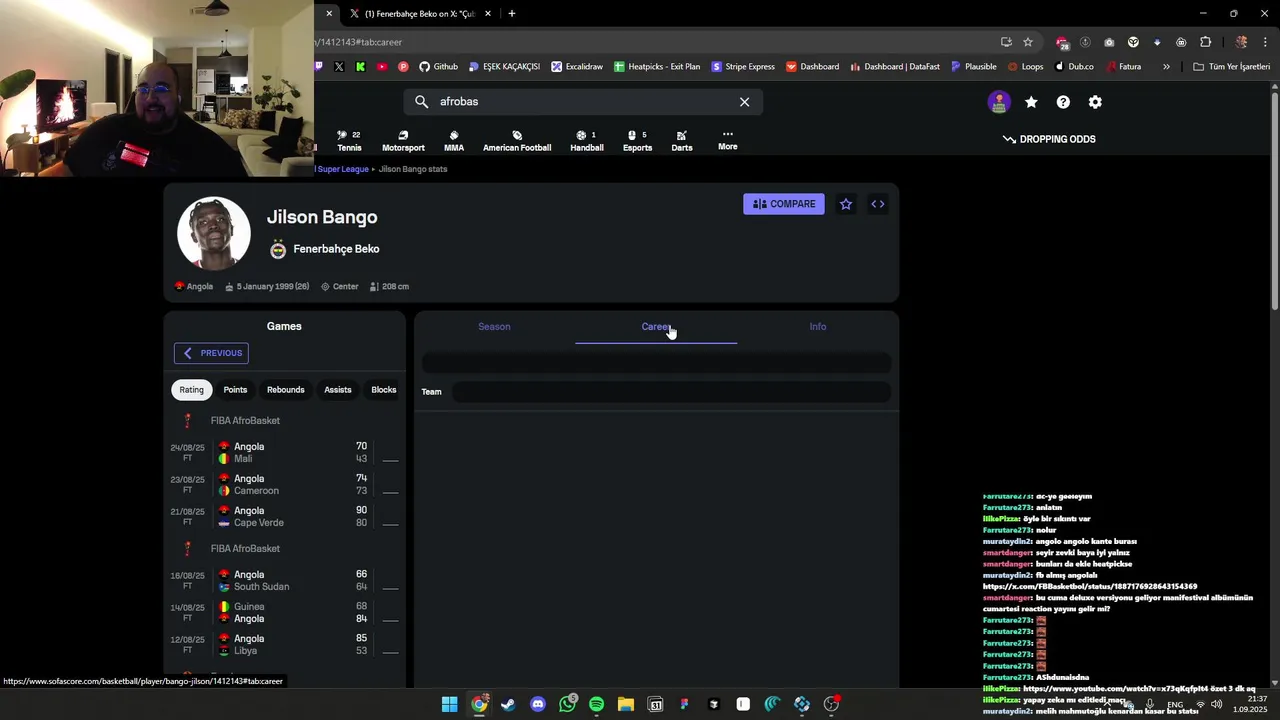Go to Previous games
The height and width of the screenshot is (720, 1280).
click(212, 353)
